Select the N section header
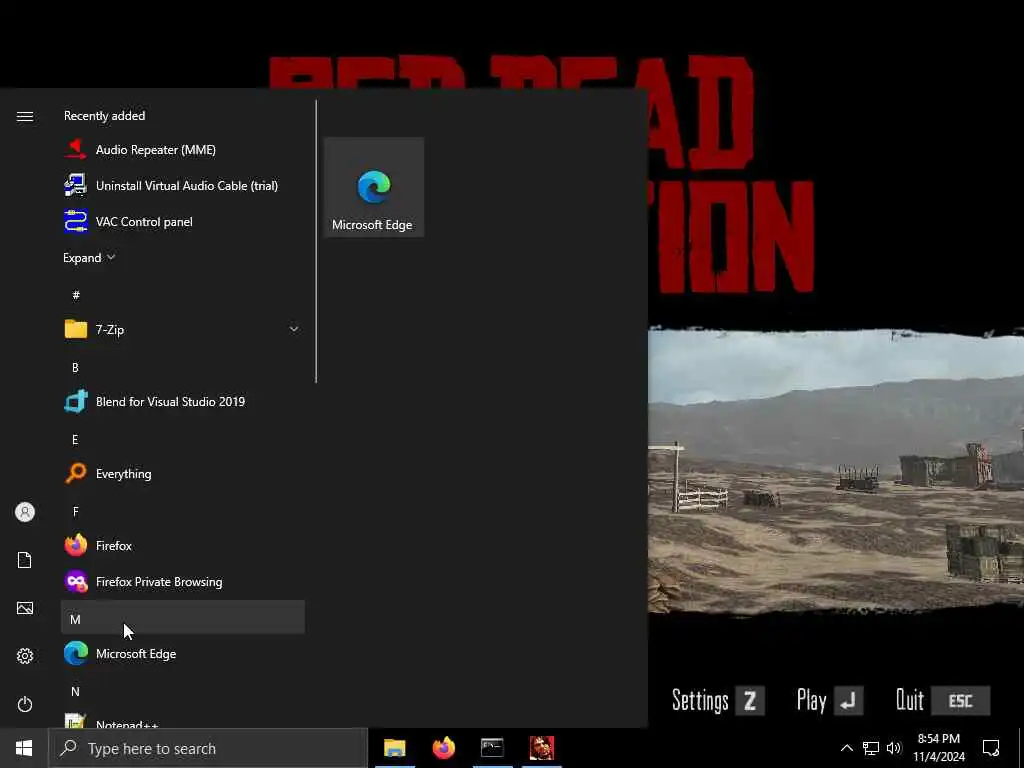The height and width of the screenshot is (768, 1024). 75,691
